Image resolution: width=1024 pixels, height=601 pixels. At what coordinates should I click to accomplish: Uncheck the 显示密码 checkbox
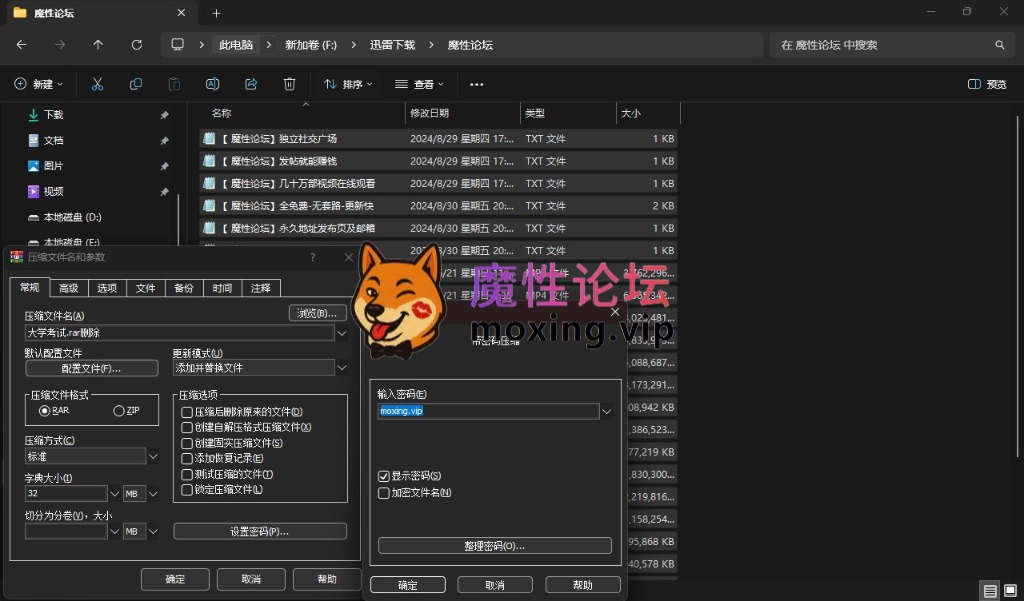384,476
